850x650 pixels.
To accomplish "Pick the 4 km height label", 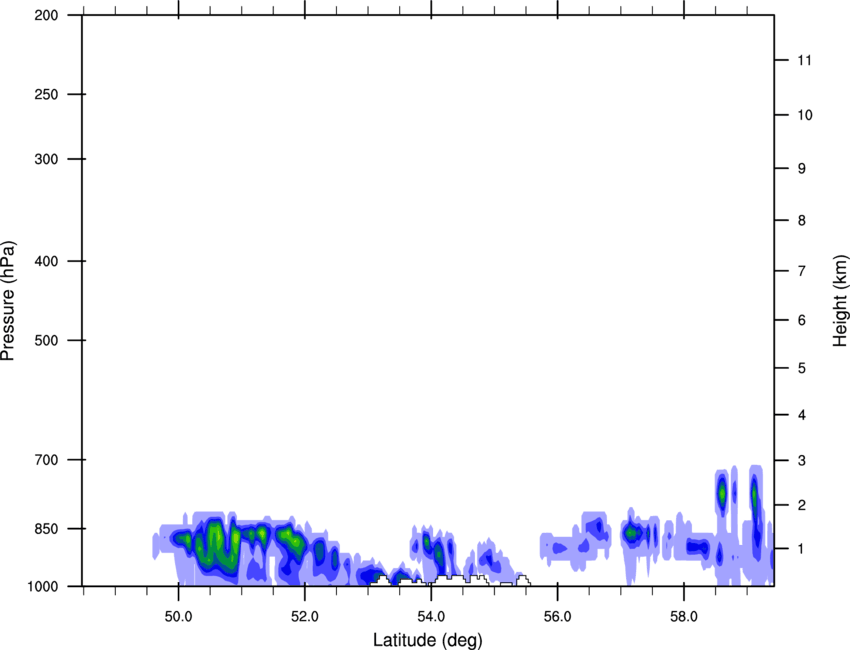I will point(802,415).
